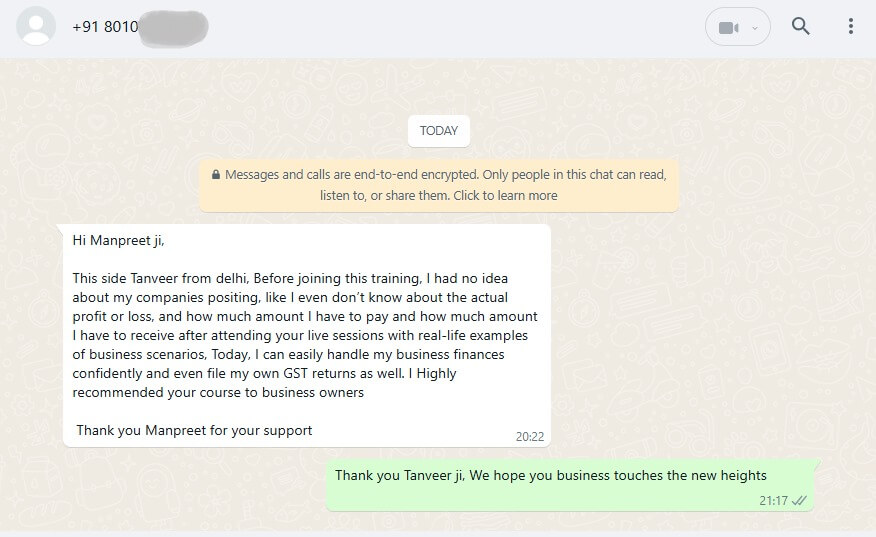876x537 pixels.
Task: Click the 21:17 timestamp on sent message
Action: tap(773, 500)
